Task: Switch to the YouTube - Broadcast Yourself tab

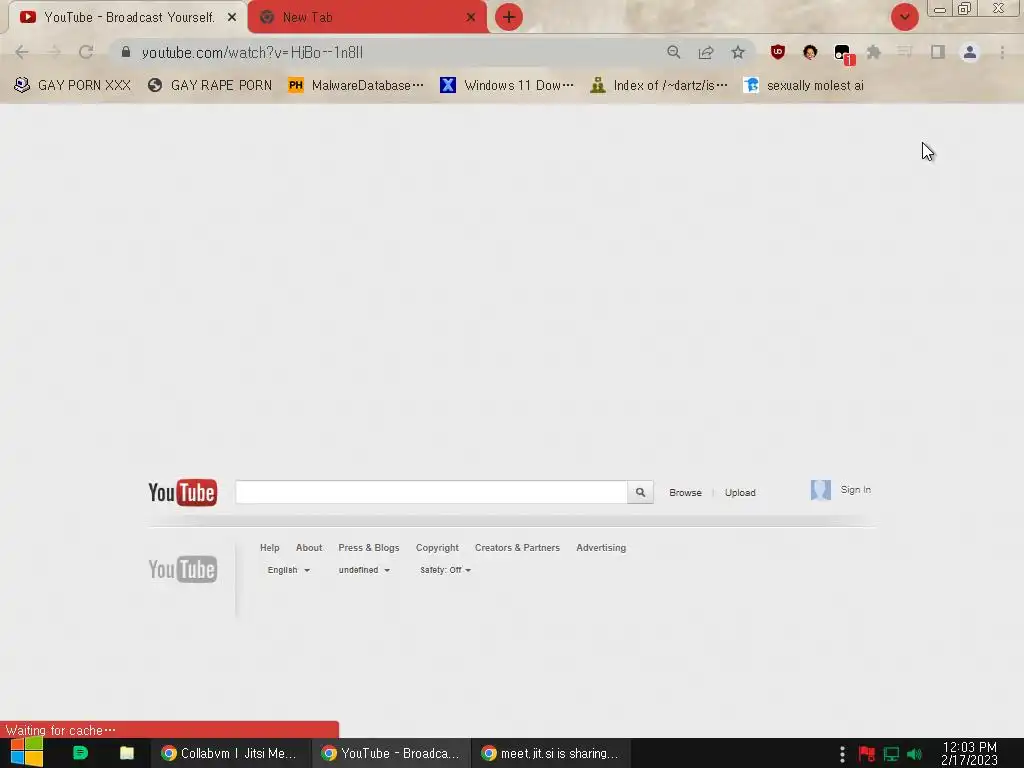Action: point(128,17)
